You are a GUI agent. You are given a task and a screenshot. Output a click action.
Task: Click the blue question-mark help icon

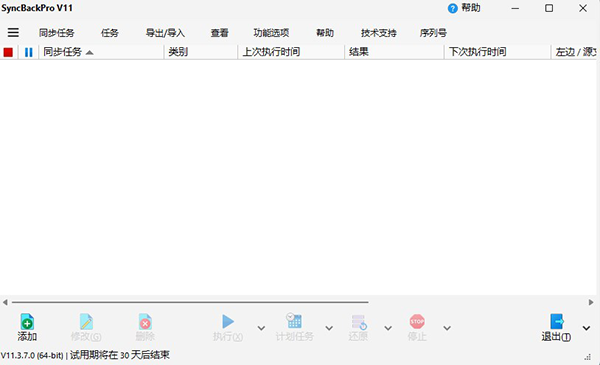point(452,8)
